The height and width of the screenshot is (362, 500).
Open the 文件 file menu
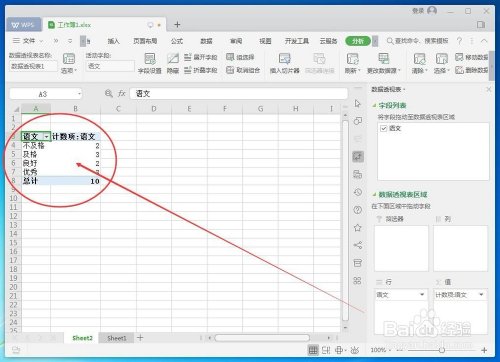point(28,41)
